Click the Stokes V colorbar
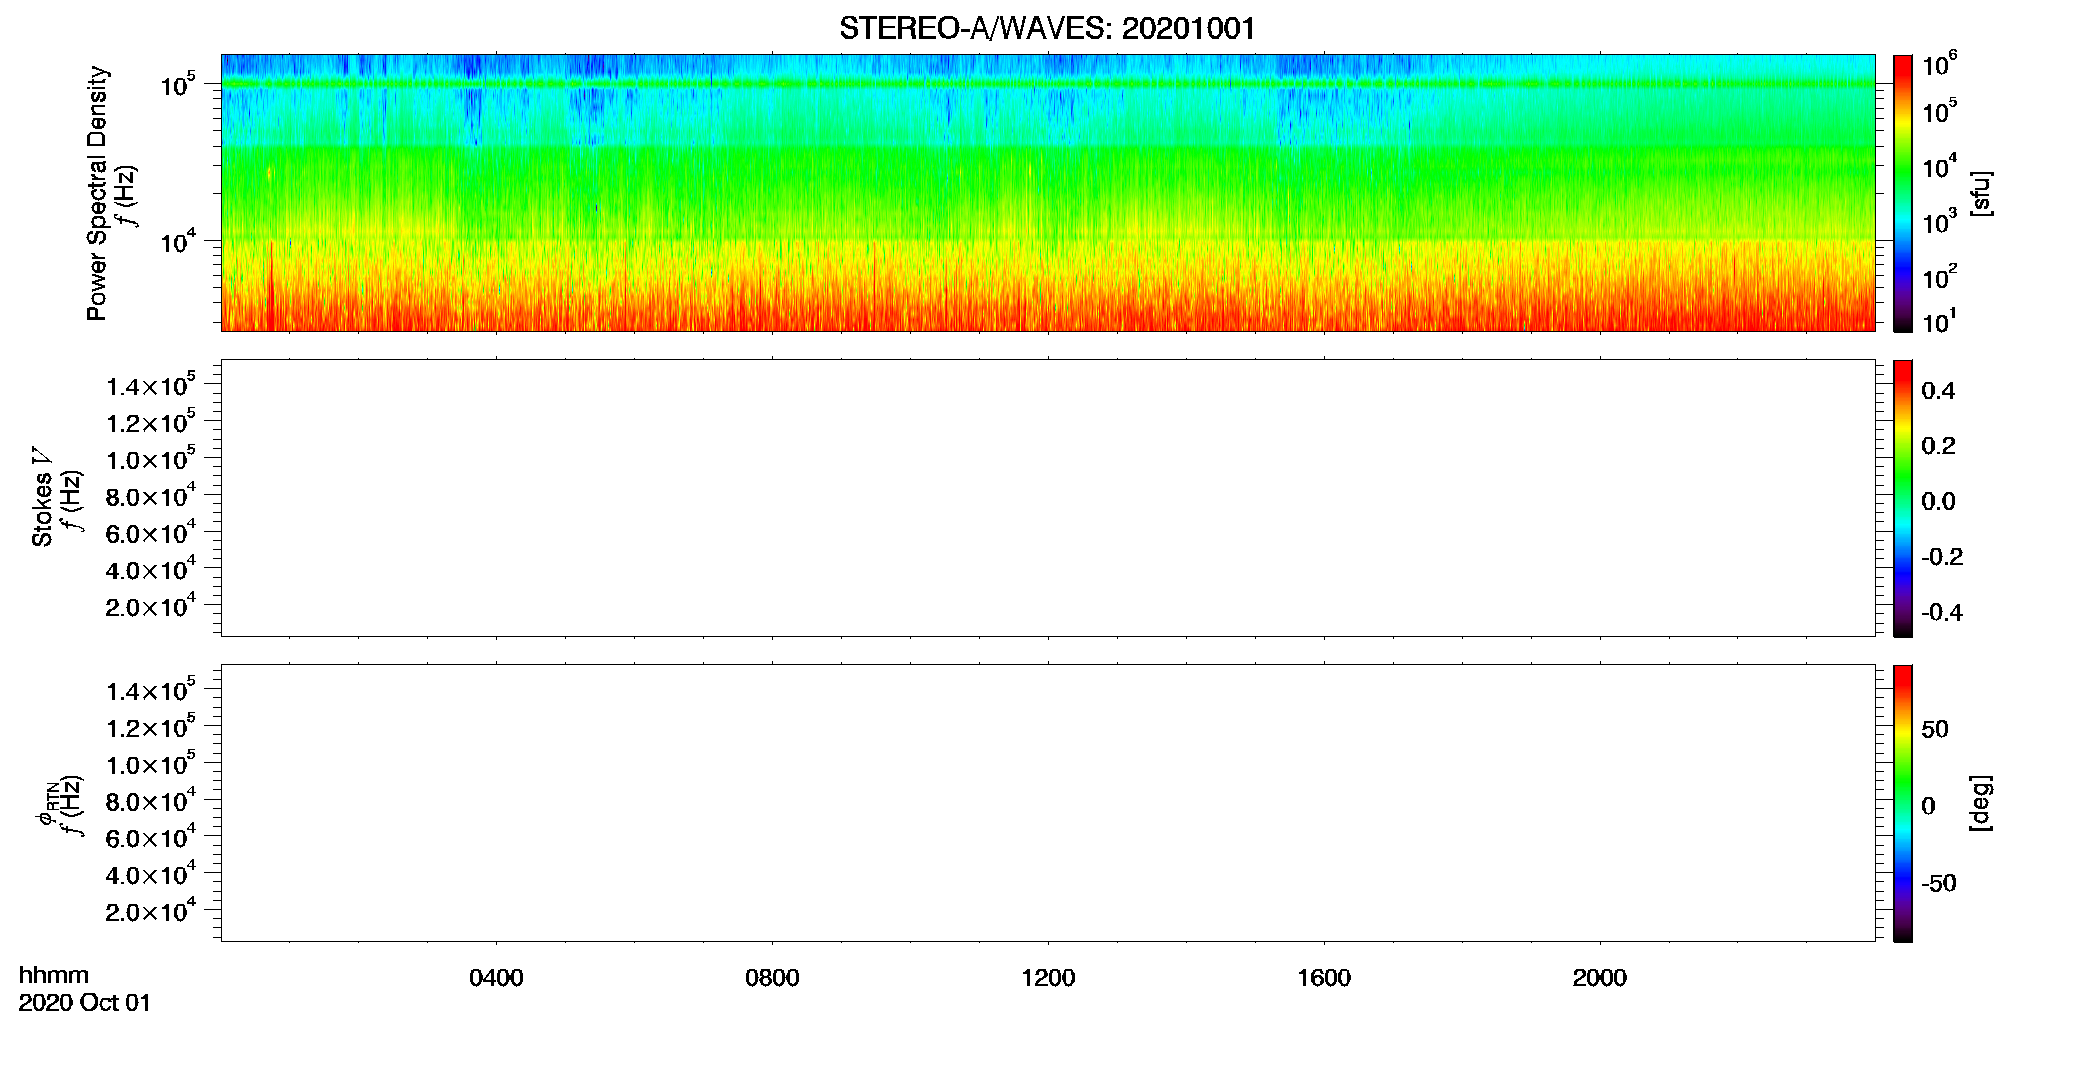The width and height of the screenshot is (2096, 1080). [x=1903, y=498]
